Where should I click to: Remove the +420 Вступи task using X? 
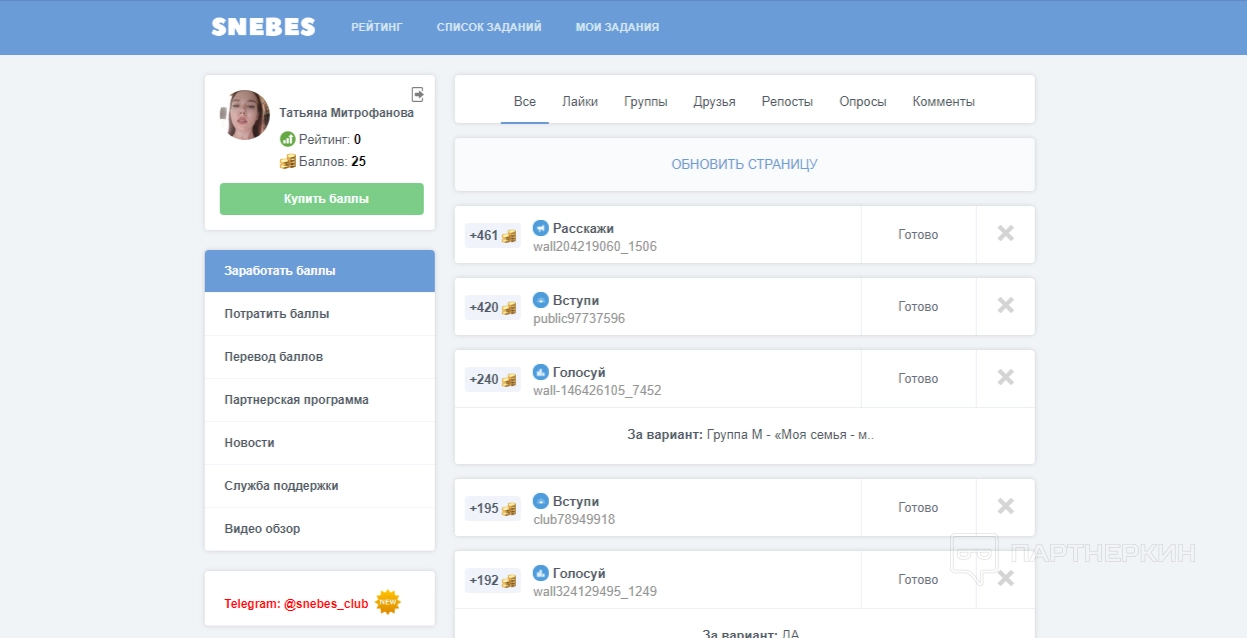click(1005, 306)
